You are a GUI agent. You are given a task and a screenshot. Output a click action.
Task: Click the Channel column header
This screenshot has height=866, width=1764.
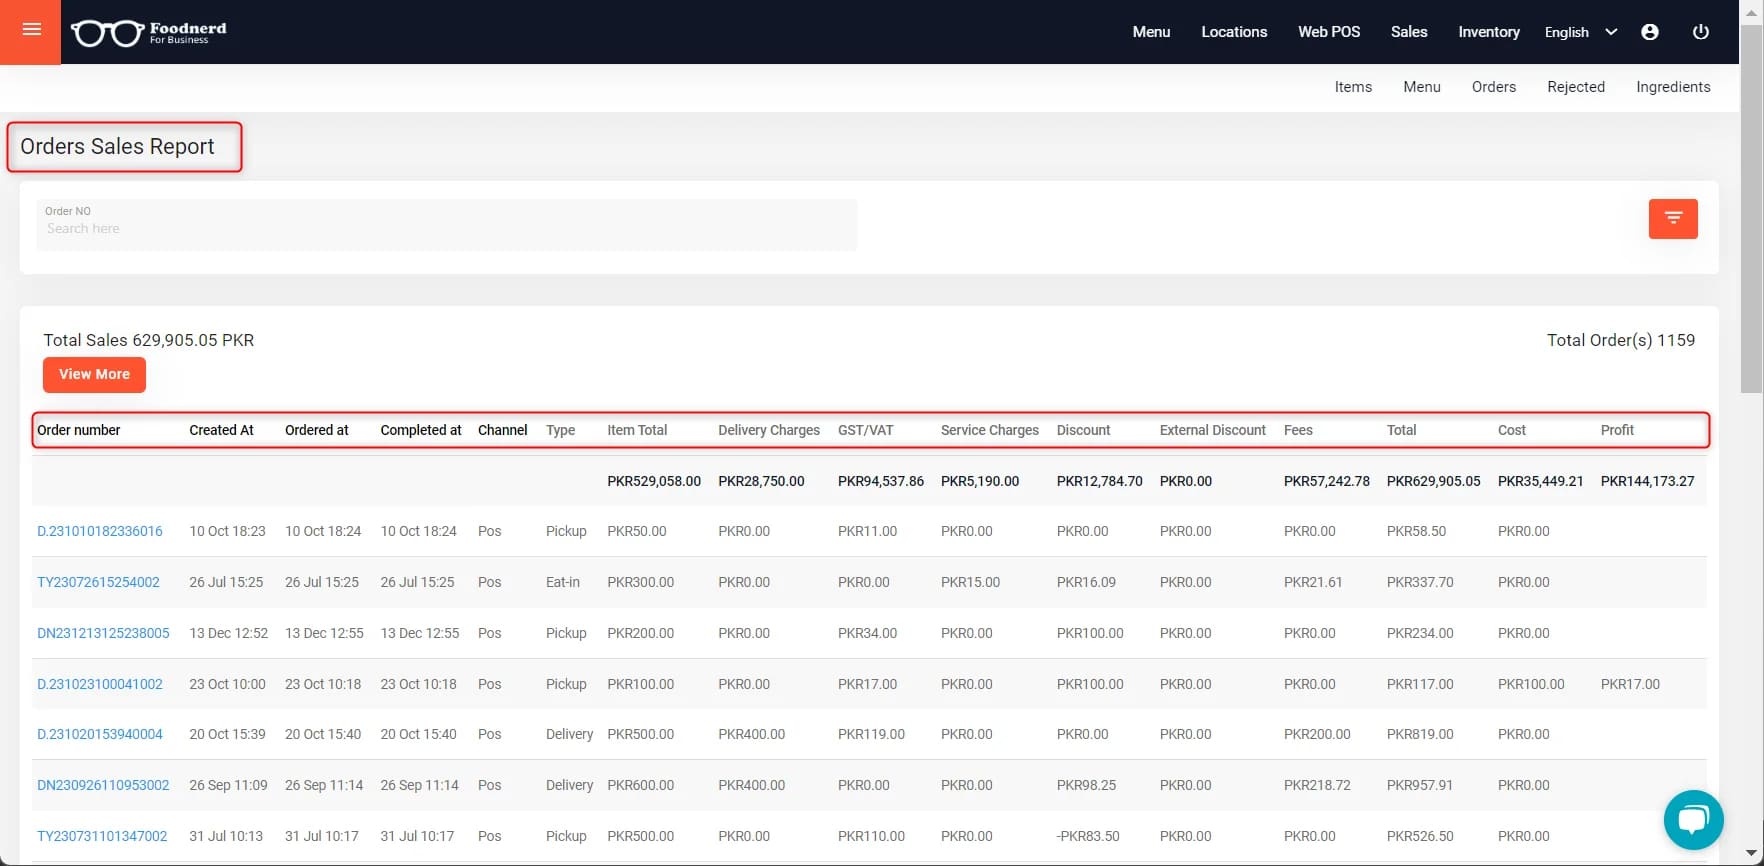502,430
